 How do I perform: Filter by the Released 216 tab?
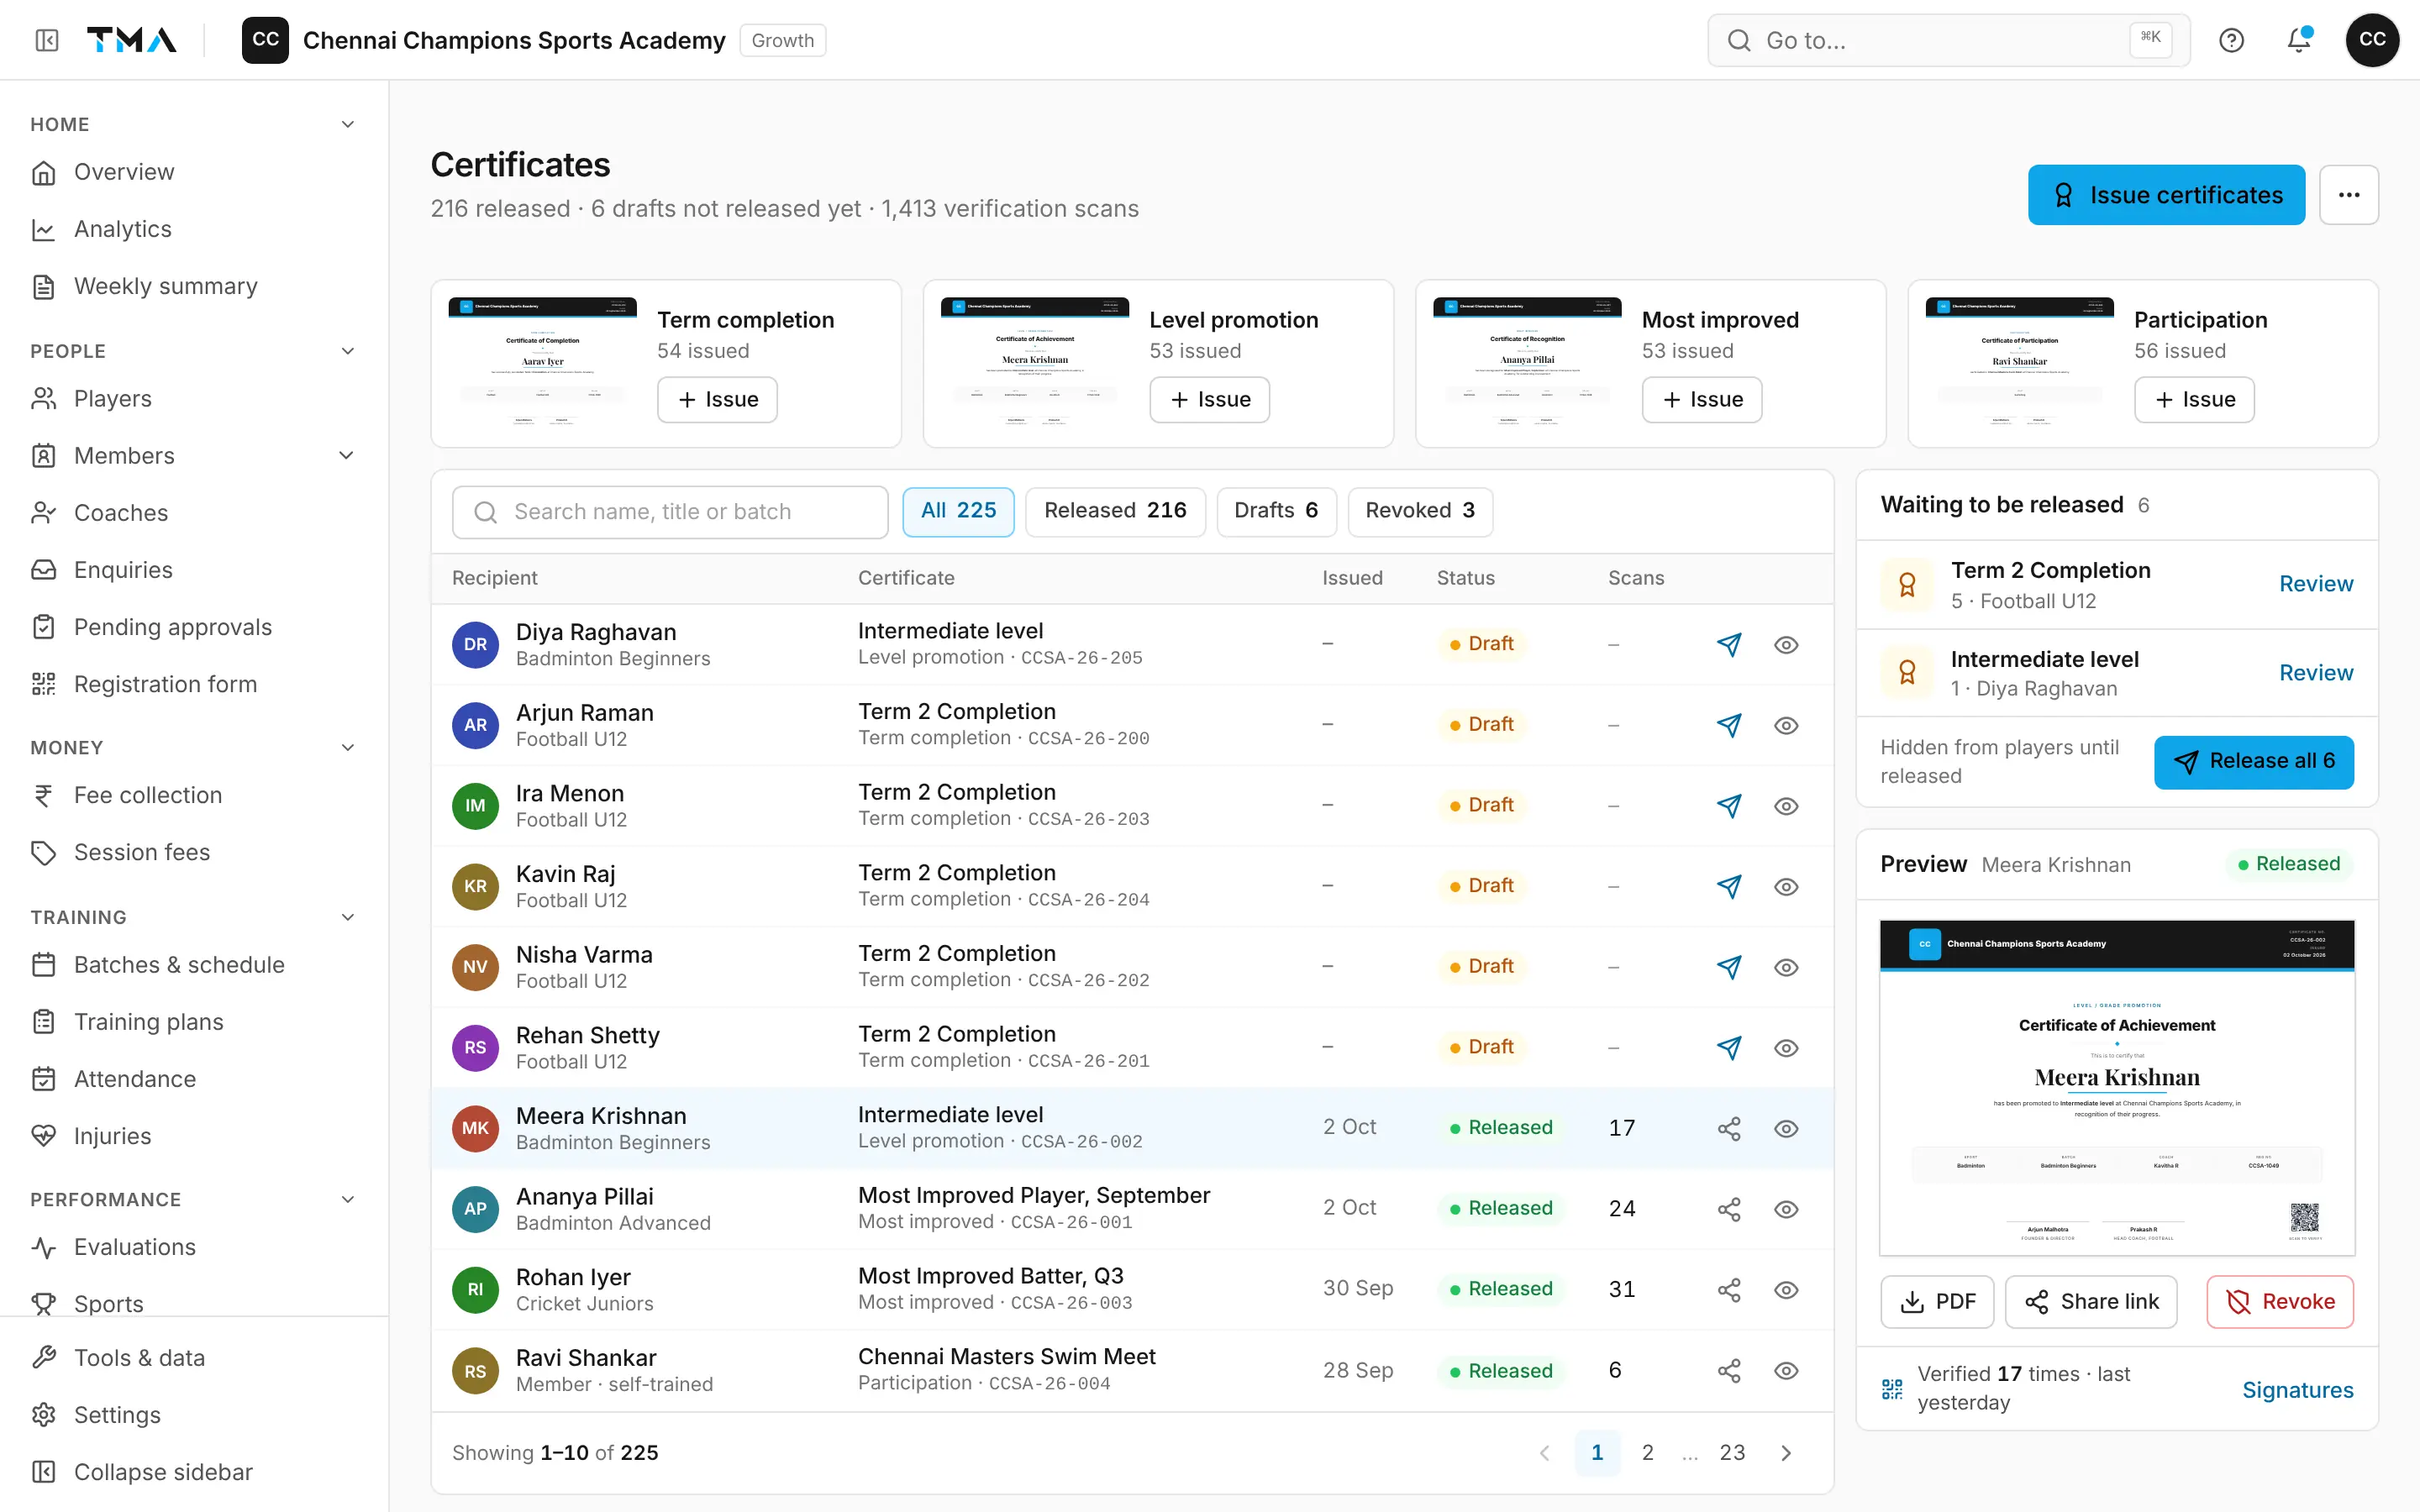coord(1115,511)
